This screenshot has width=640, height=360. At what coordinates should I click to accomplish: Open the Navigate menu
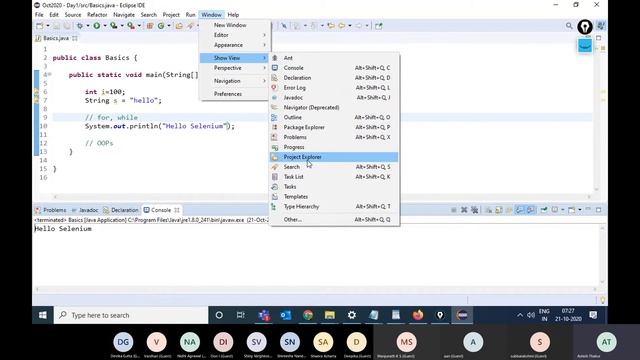click(x=124, y=15)
